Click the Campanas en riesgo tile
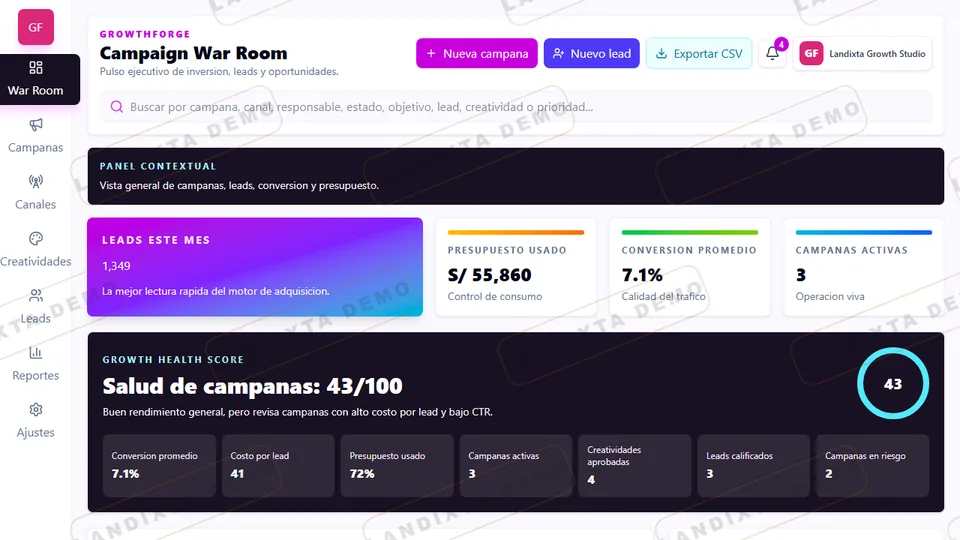Image resolution: width=960 pixels, height=540 pixels. click(872, 465)
